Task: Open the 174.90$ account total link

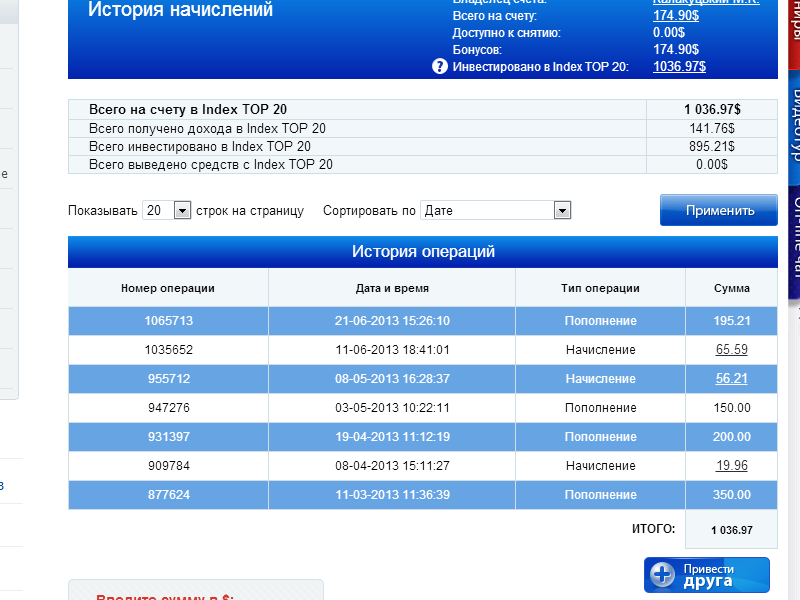Action: [676, 16]
